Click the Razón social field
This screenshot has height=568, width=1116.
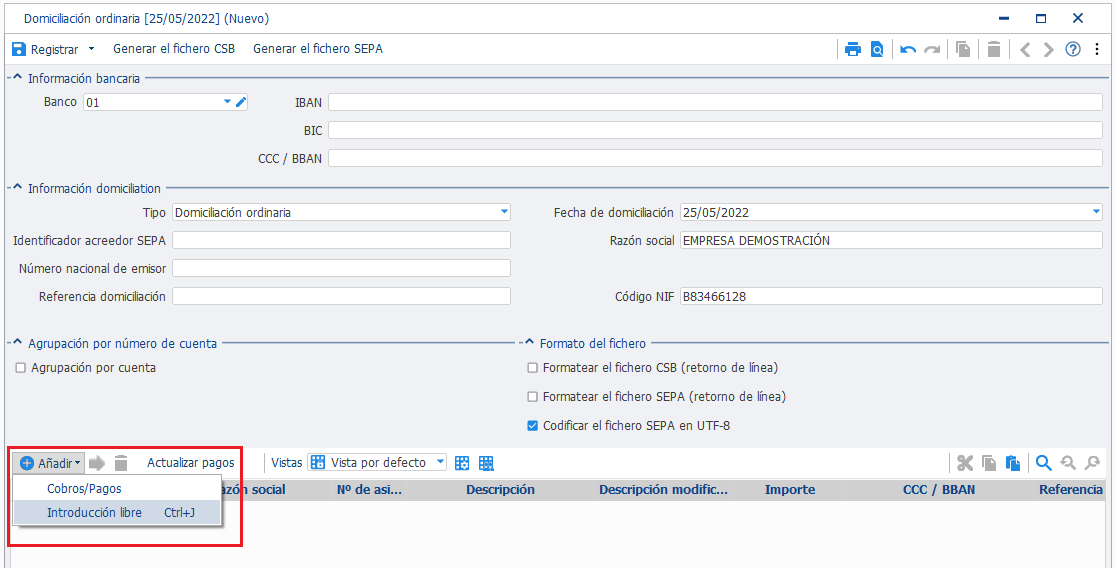click(x=891, y=240)
